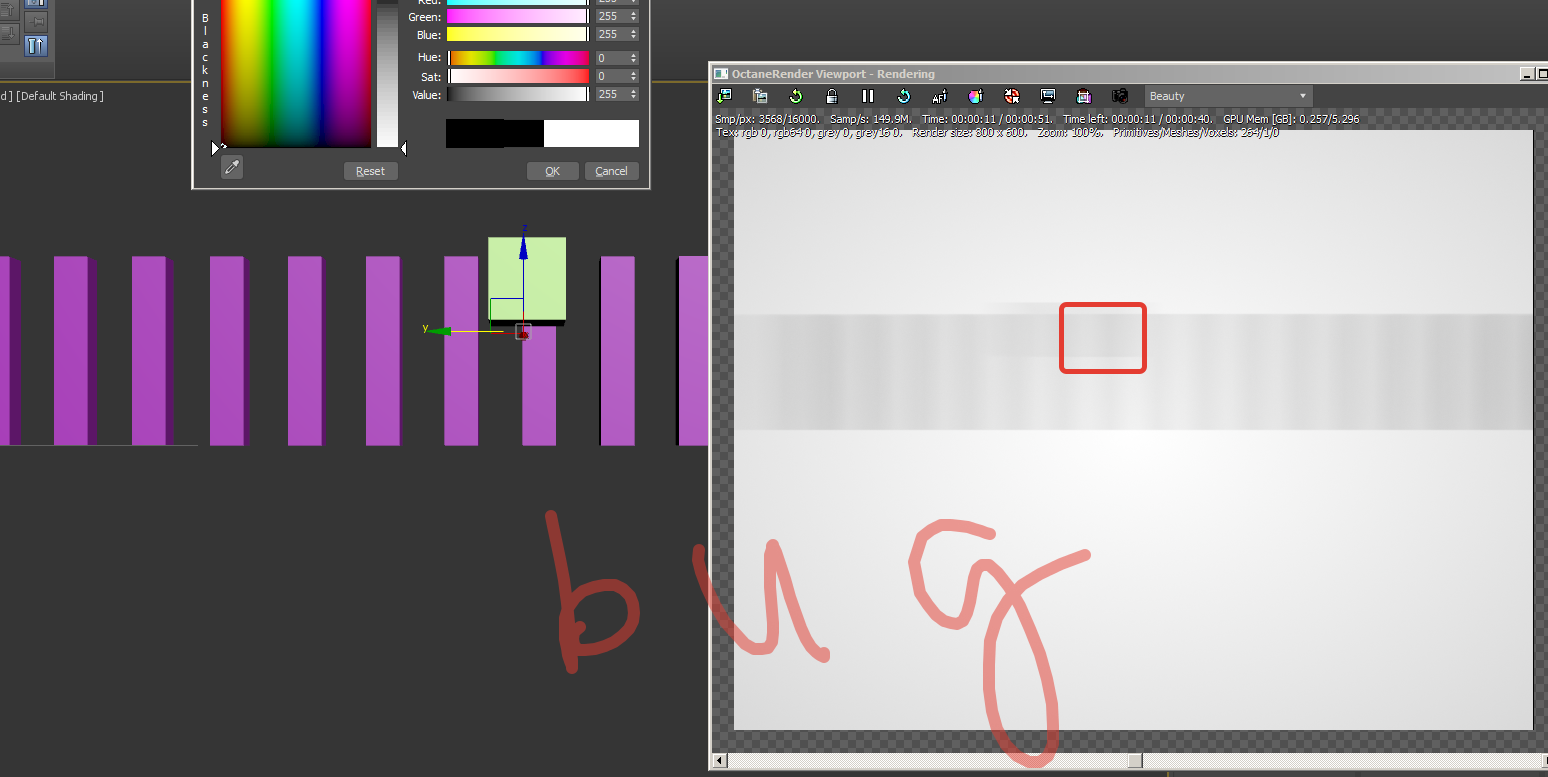Click the pink render region icon
The image size is (1548, 777).
pyautogui.click(x=1084, y=96)
